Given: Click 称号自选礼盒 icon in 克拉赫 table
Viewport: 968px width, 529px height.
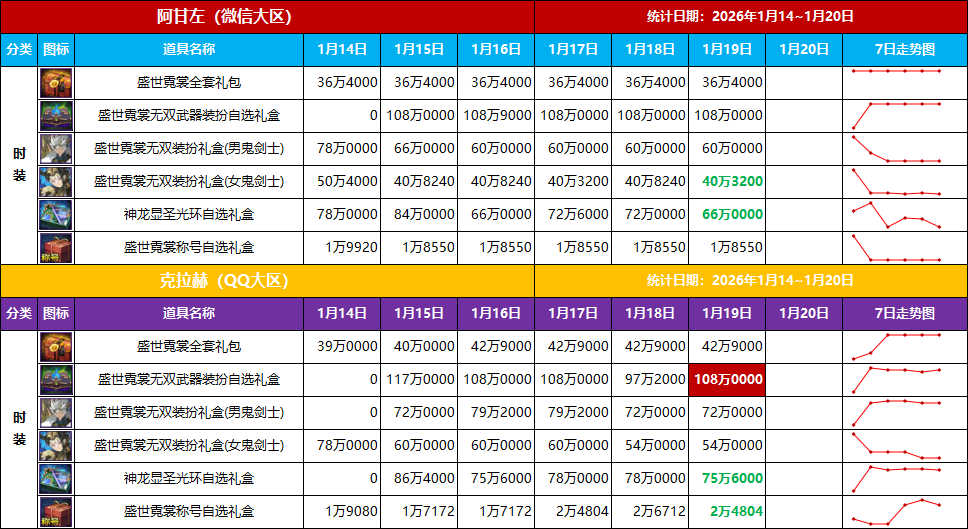Looking at the screenshot, I should 56,512.
